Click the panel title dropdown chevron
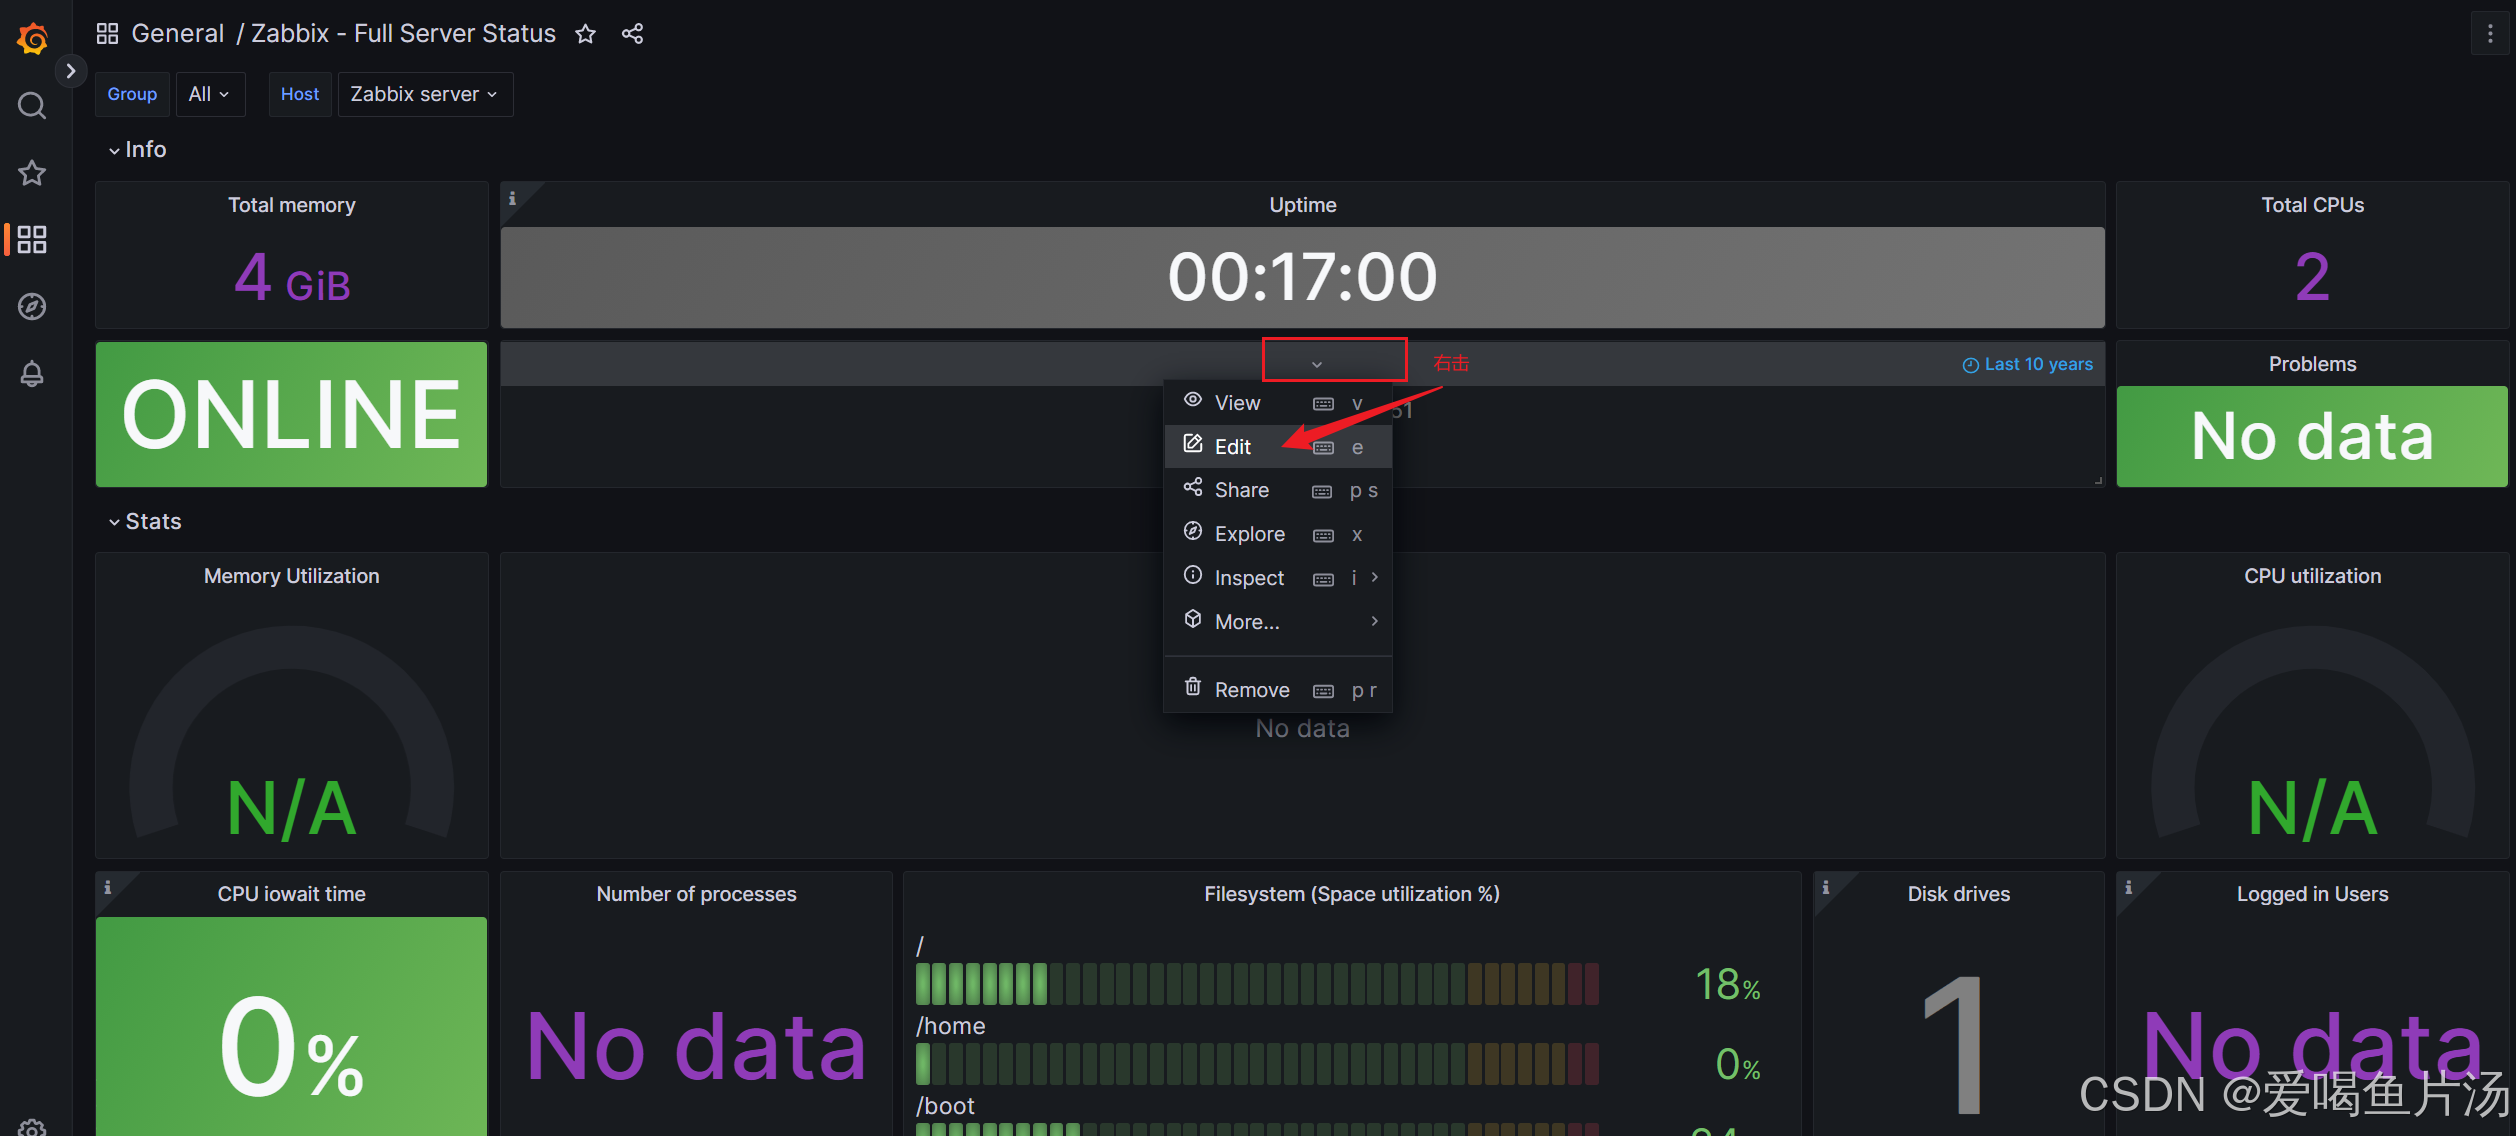This screenshot has width=2516, height=1136. point(1317,364)
